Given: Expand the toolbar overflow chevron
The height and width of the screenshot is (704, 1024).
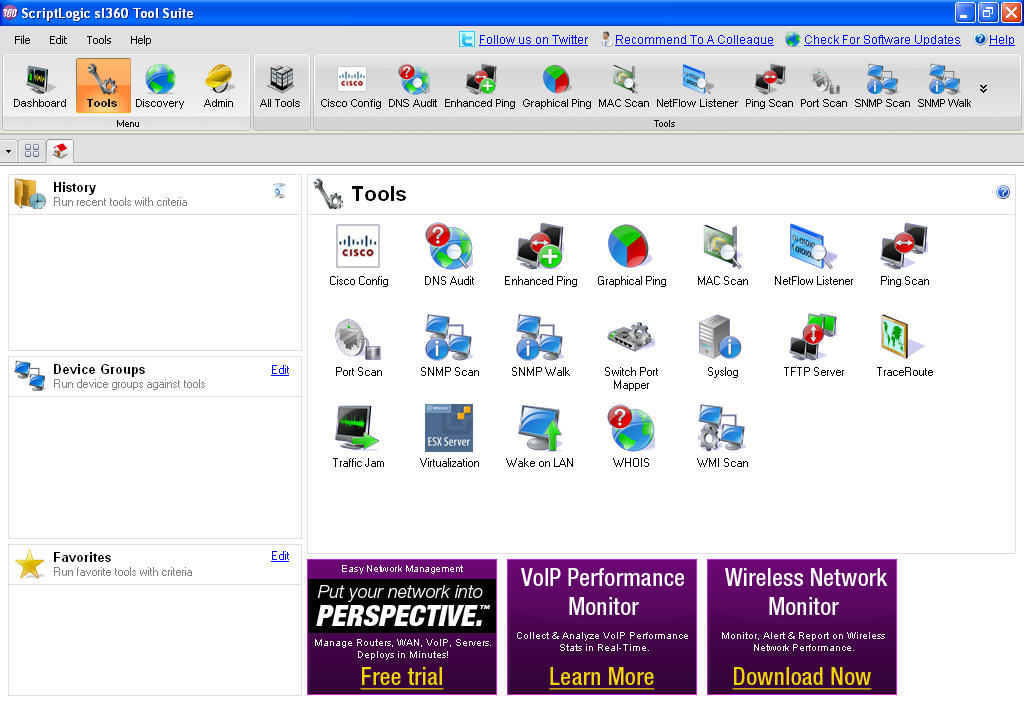Looking at the screenshot, I should (982, 90).
